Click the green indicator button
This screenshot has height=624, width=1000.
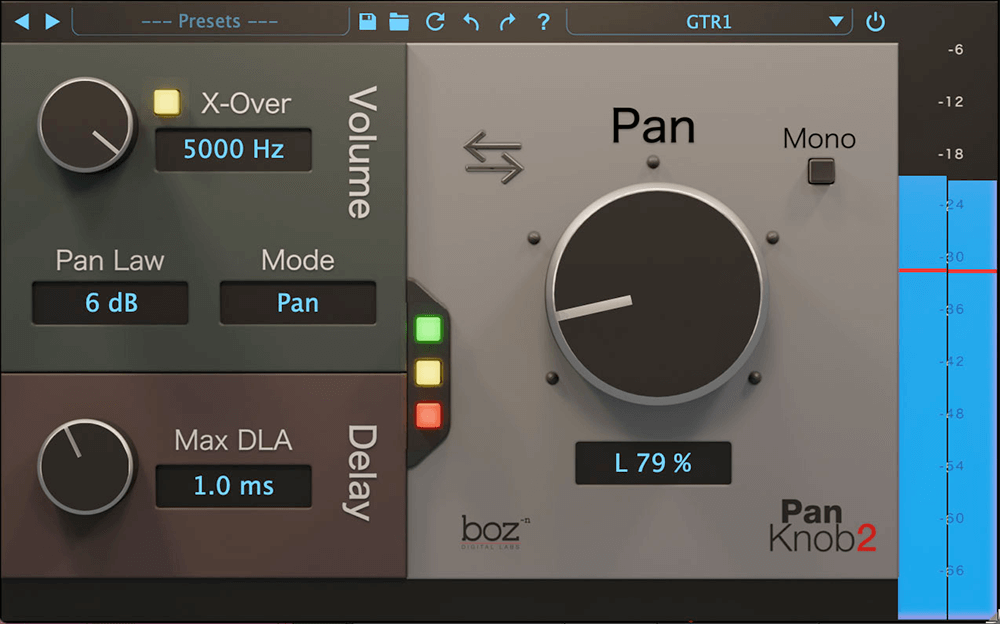428,329
